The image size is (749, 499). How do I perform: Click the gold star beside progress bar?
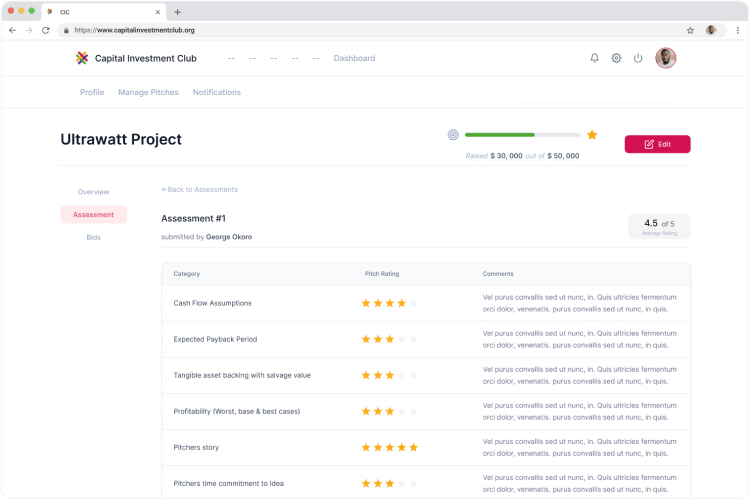coord(592,134)
